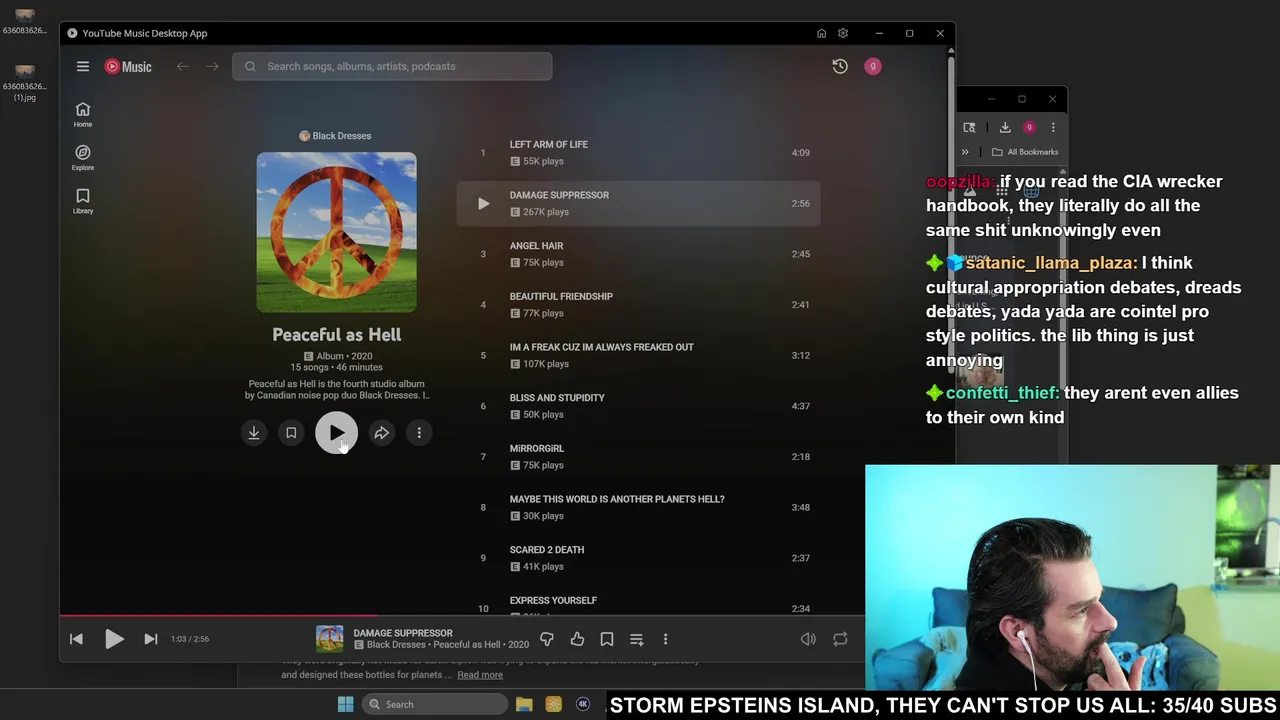Go forward with the right arrow
Screen dimensions: 1280x720
click(212, 66)
